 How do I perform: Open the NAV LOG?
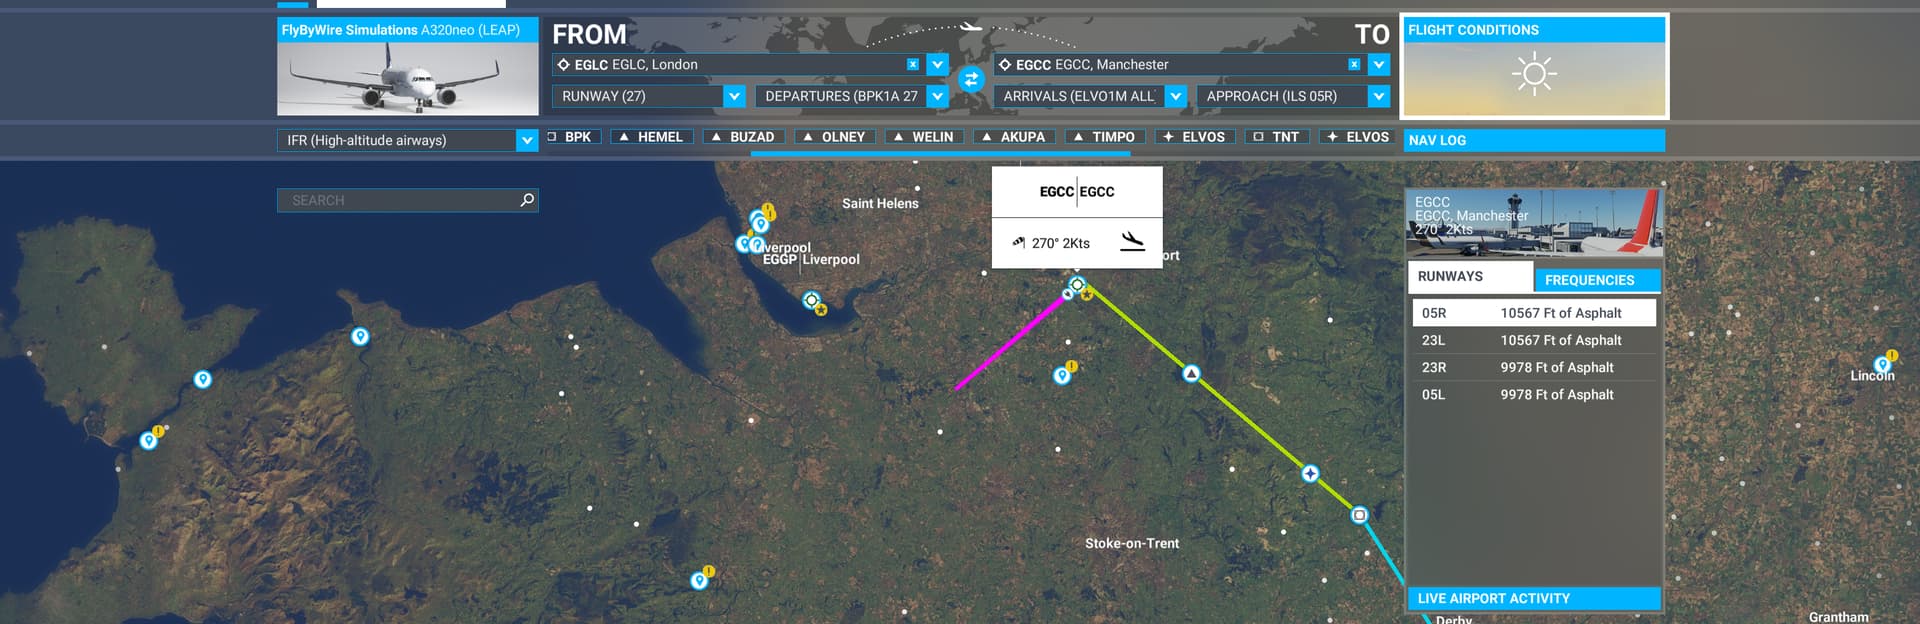tap(1533, 140)
